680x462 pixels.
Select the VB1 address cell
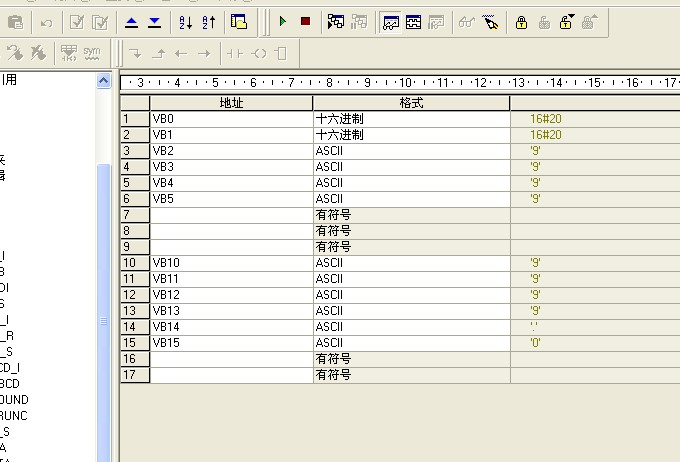(231, 135)
